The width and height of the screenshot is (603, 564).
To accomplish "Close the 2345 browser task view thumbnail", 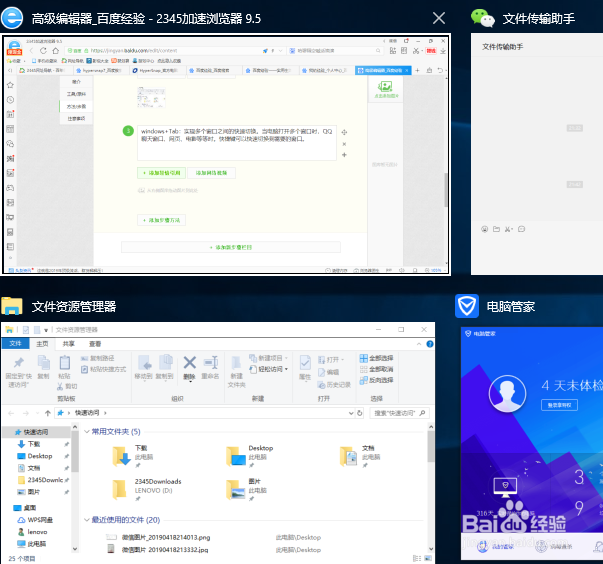I will 439,18.
